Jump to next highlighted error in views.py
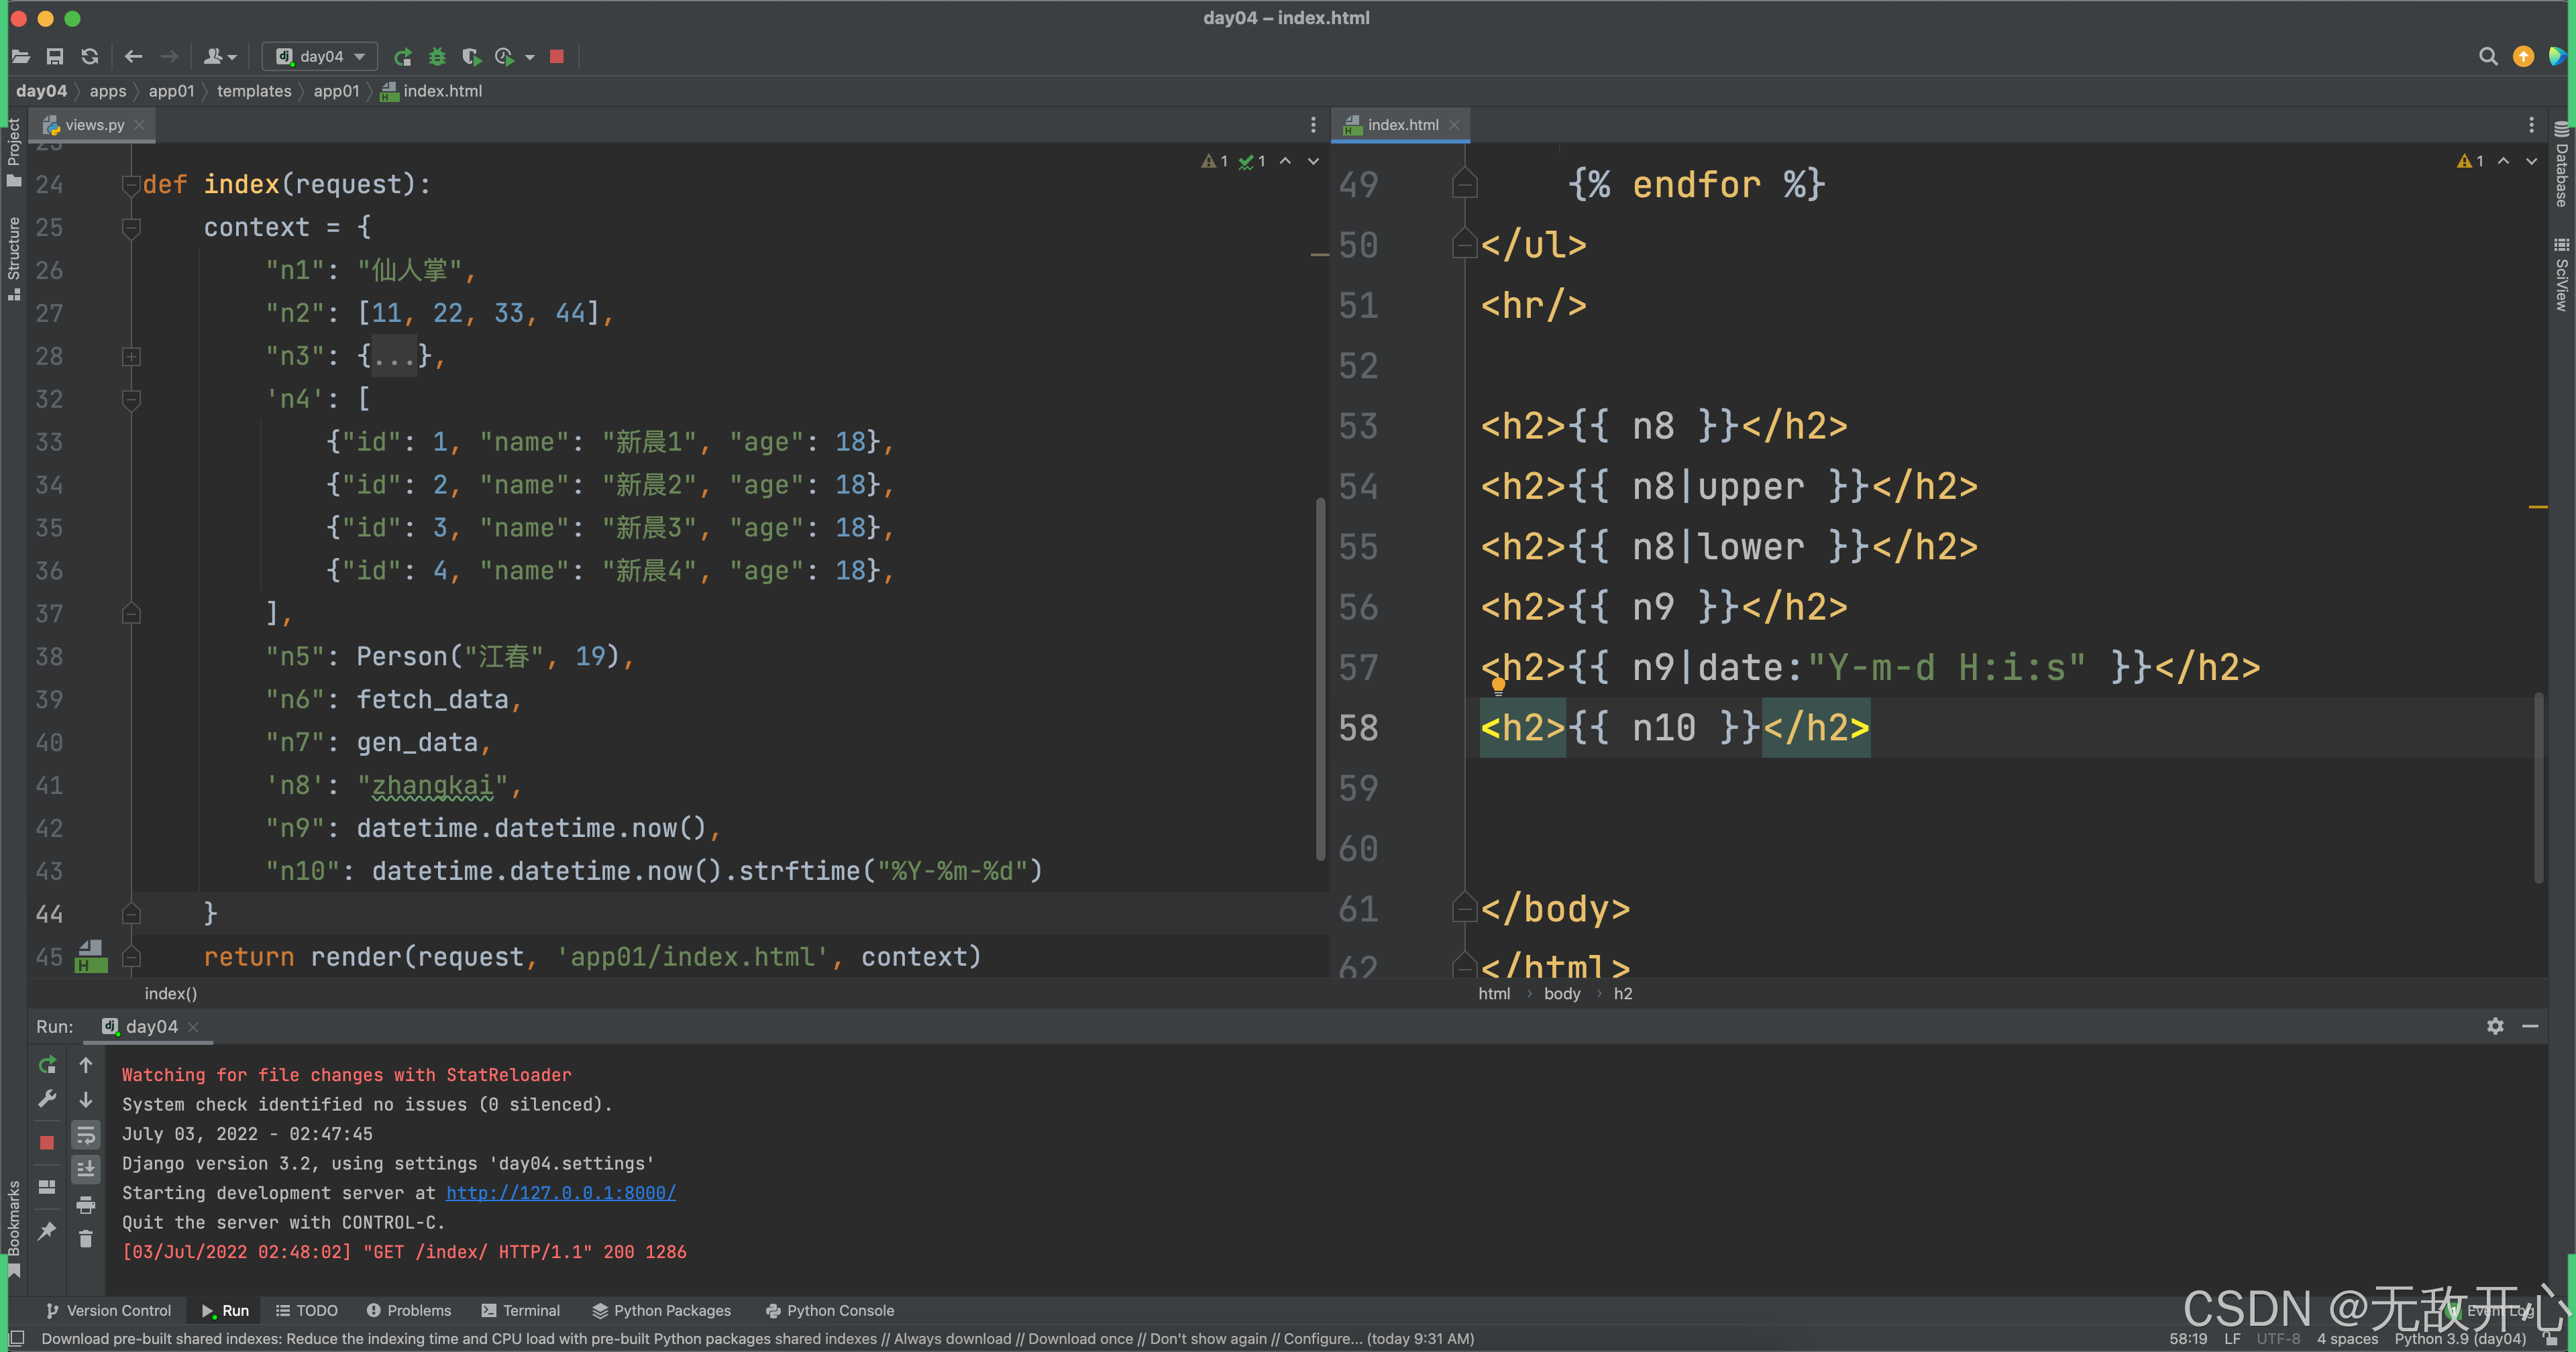 click(x=1313, y=161)
